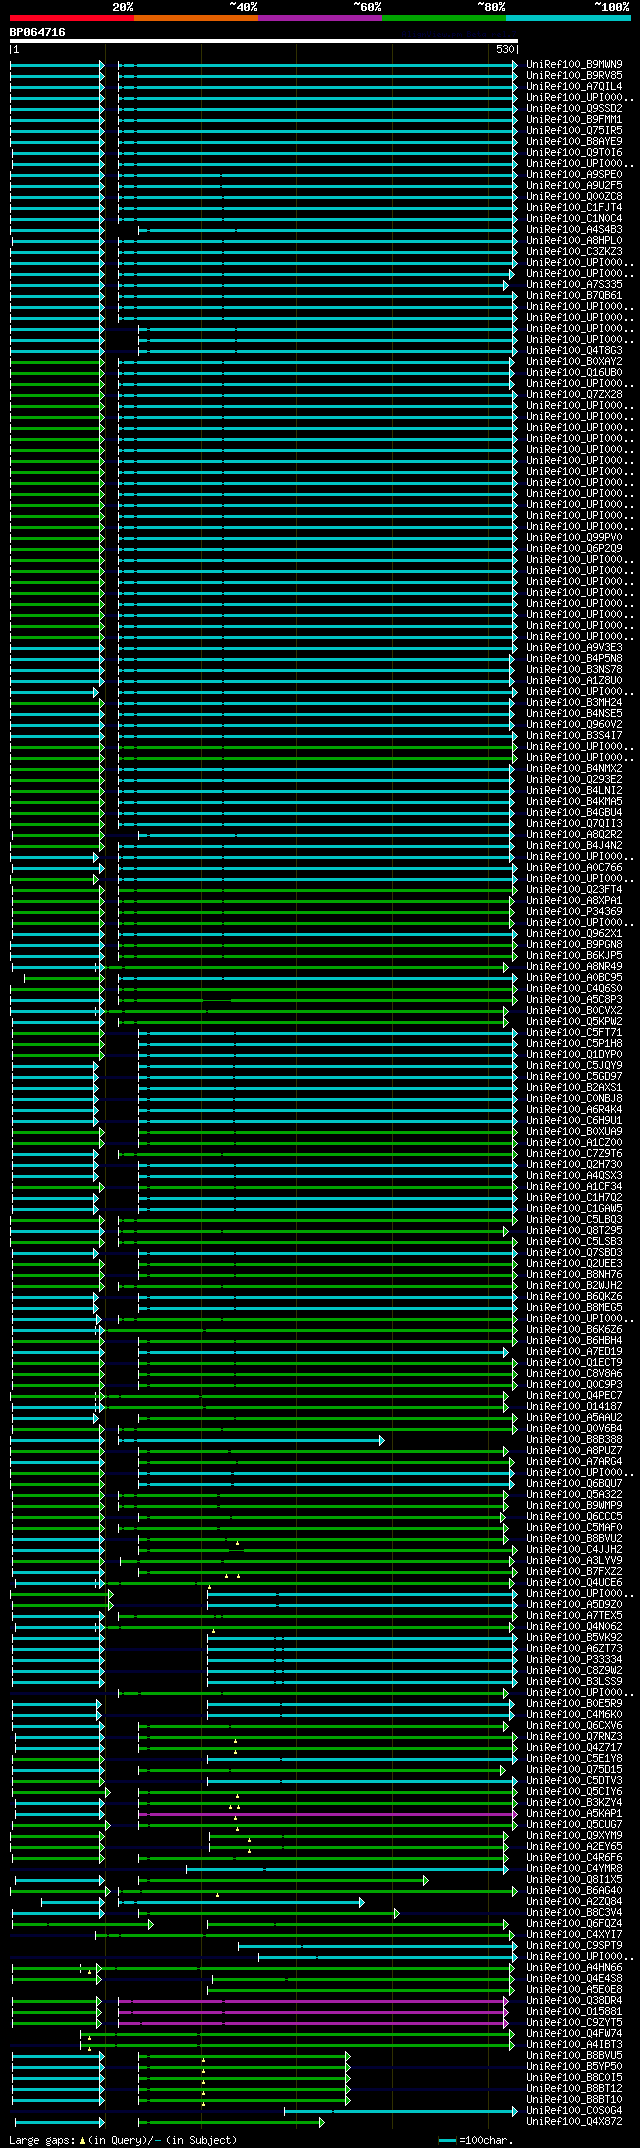This screenshot has width=640, height=2148.
Task: Select hit UniRef100_A4S4B3
Action: (574, 229)
